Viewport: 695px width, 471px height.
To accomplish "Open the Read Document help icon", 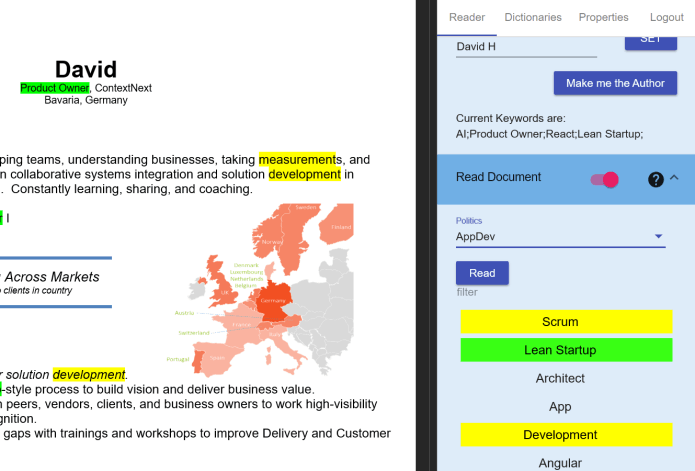I will [656, 179].
